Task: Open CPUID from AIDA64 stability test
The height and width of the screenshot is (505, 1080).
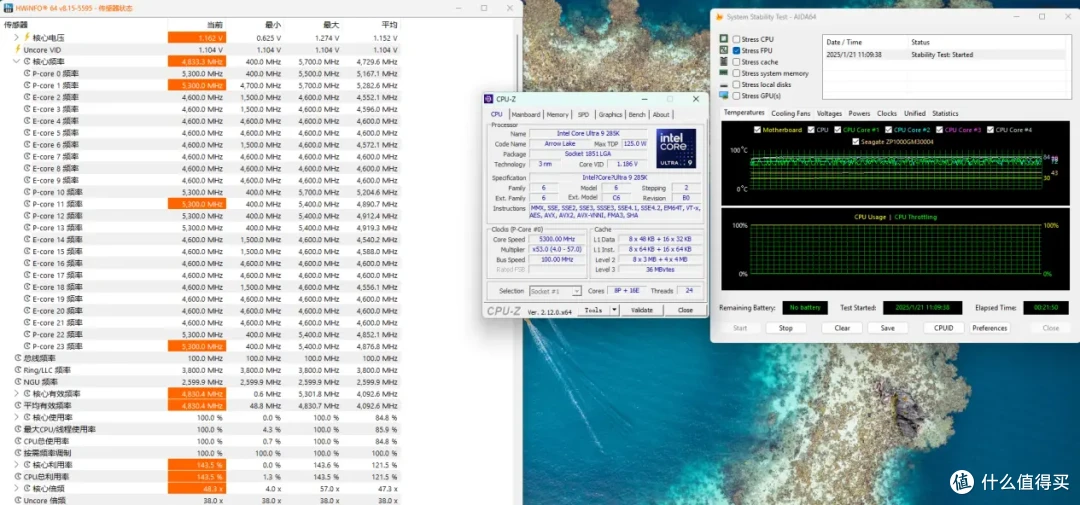Action: click(x=944, y=328)
